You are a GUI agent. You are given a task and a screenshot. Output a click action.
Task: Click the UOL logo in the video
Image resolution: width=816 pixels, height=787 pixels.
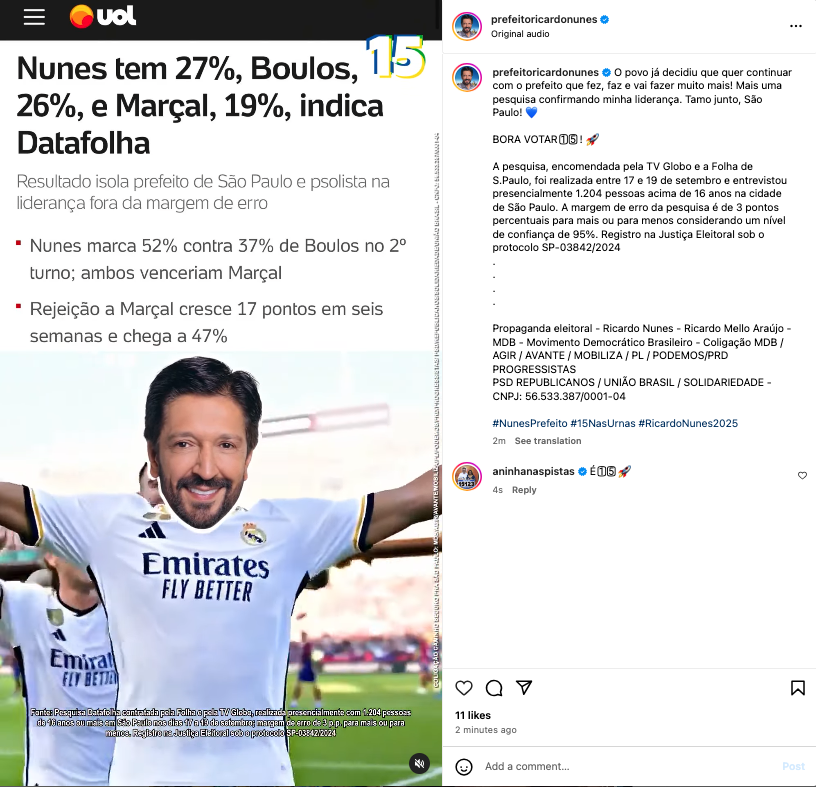point(103,16)
